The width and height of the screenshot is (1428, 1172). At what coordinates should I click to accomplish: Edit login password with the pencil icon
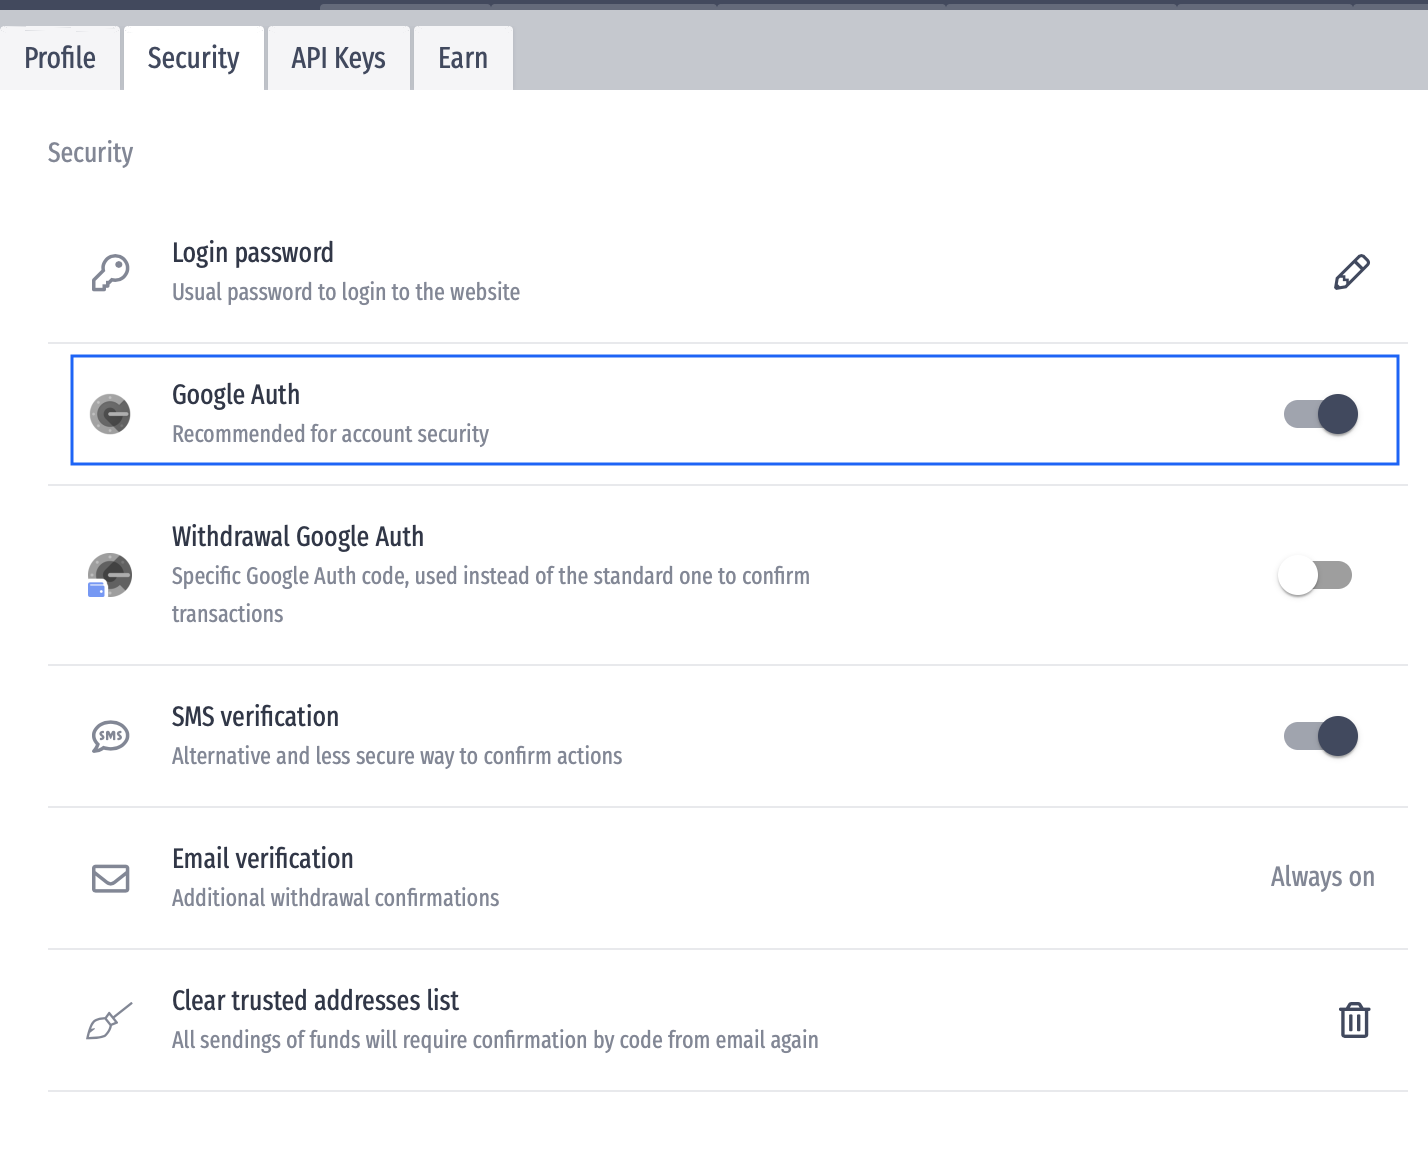[1352, 272]
